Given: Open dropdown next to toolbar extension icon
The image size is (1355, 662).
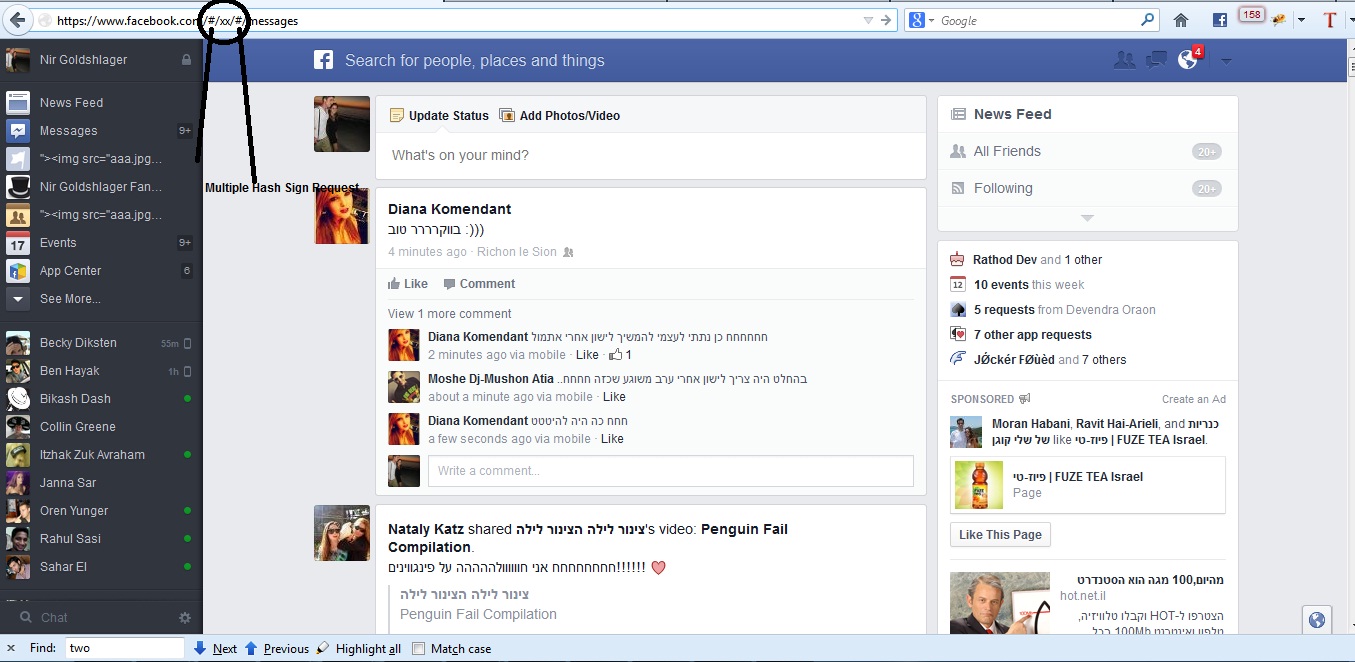Looking at the screenshot, I should (1302, 20).
